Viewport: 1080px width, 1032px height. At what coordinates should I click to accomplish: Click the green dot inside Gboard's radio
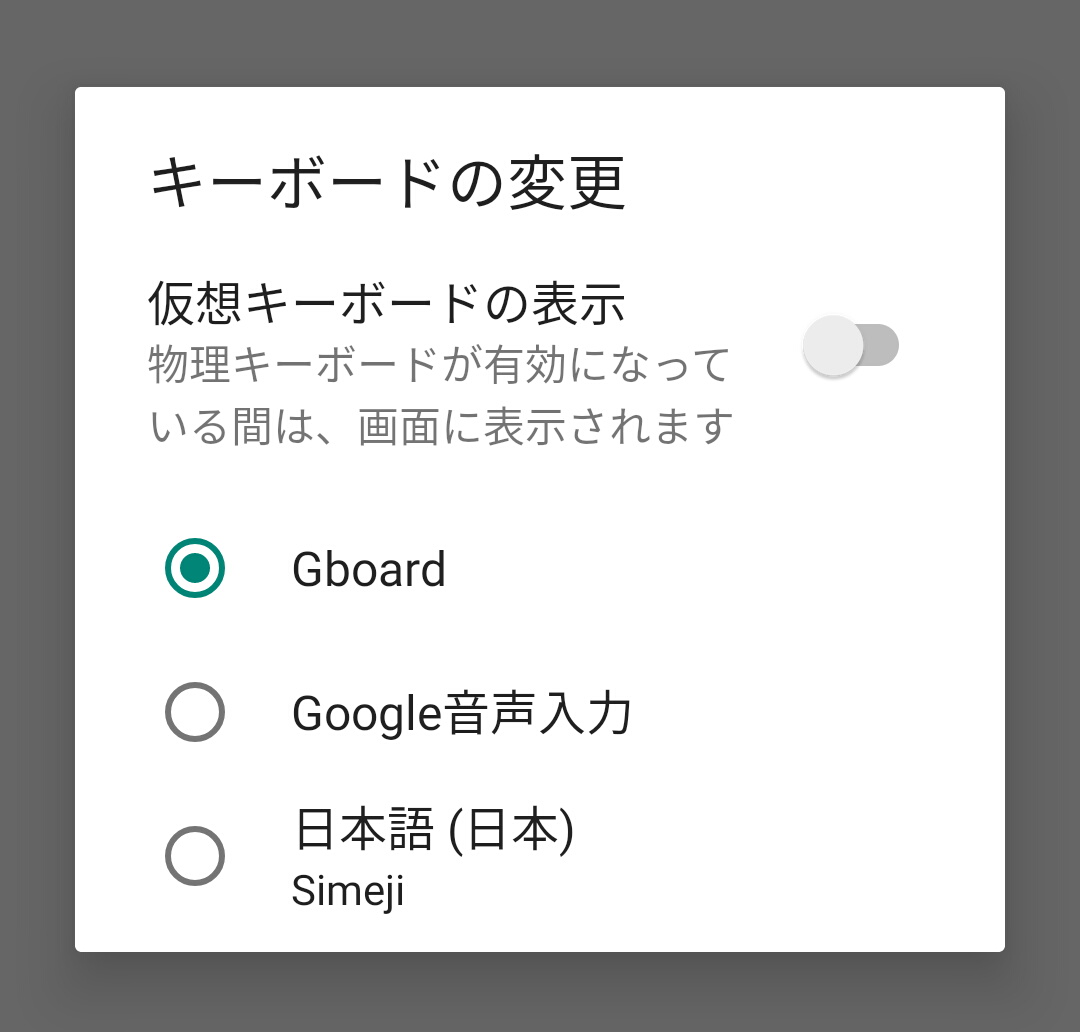click(195, 568)
